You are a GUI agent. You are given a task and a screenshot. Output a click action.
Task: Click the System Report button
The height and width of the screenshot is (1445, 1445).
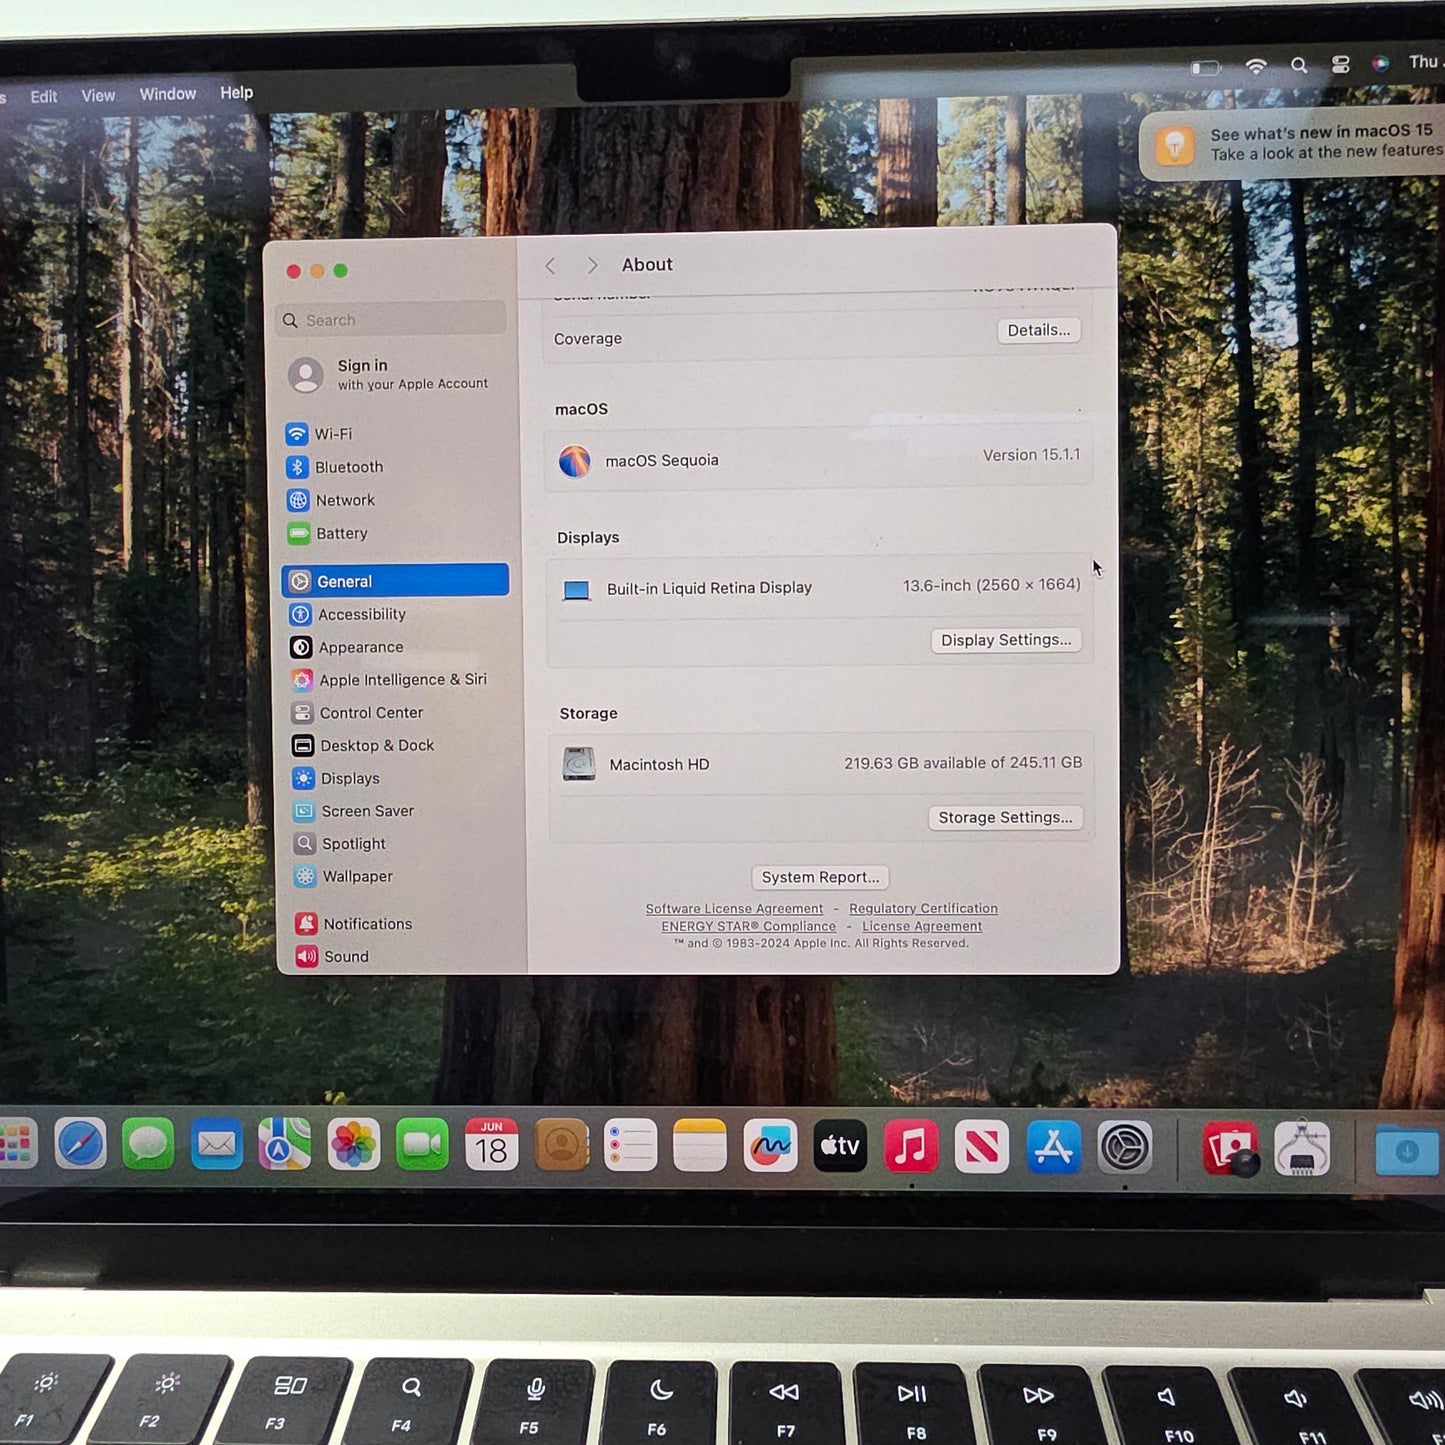(x=820, y=877)
